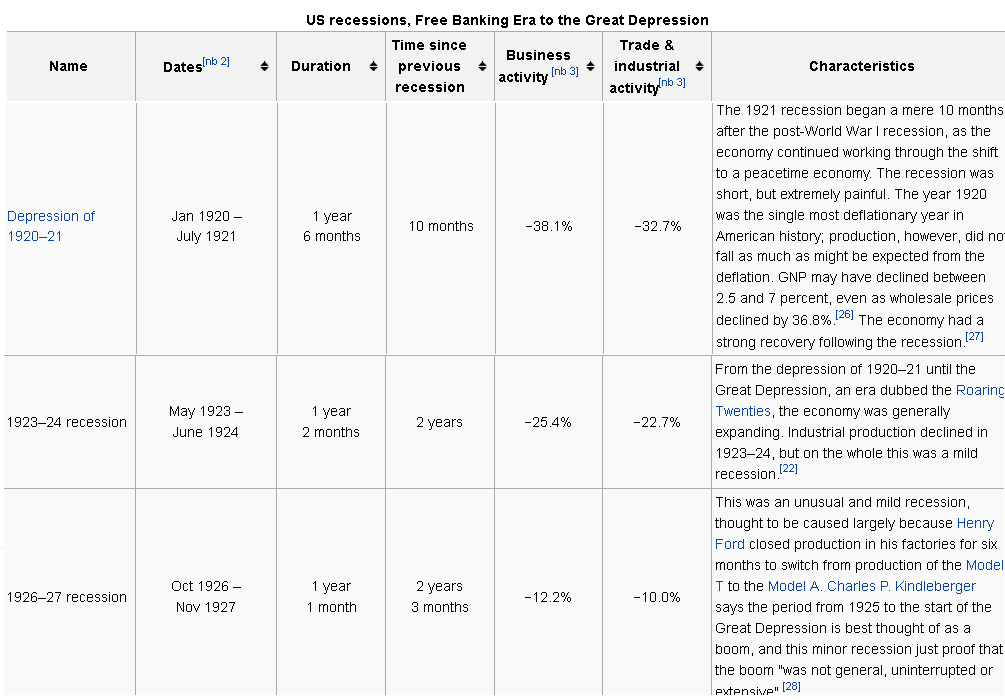Click the Name column header
The height and width of the screenshot is (700, 1005).
coord(68,66)
